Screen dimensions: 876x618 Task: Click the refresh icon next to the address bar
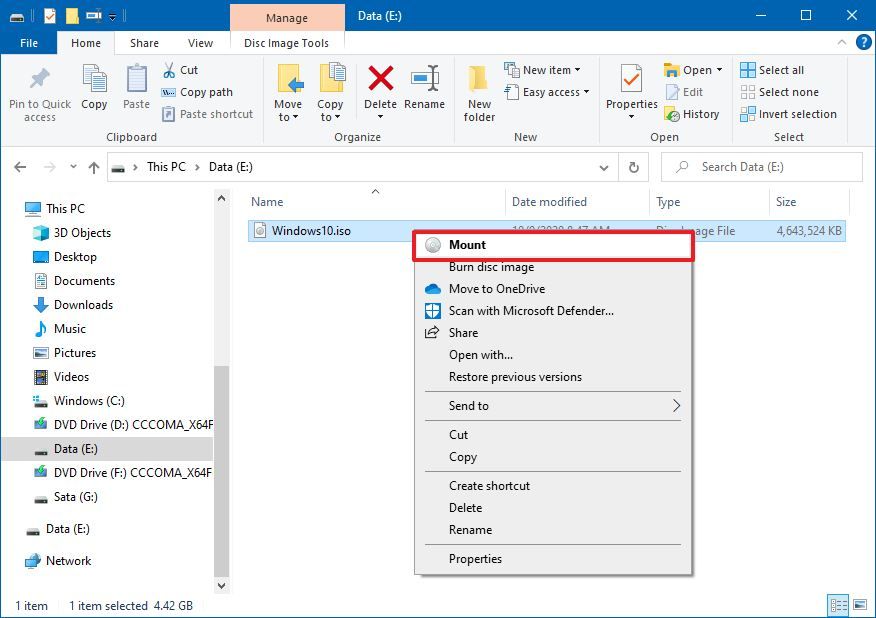(x=634, y=167)
